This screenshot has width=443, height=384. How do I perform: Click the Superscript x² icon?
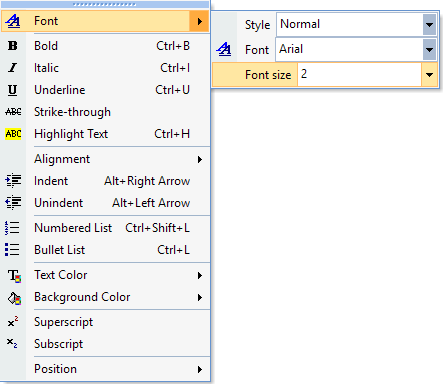click(13, 322)
